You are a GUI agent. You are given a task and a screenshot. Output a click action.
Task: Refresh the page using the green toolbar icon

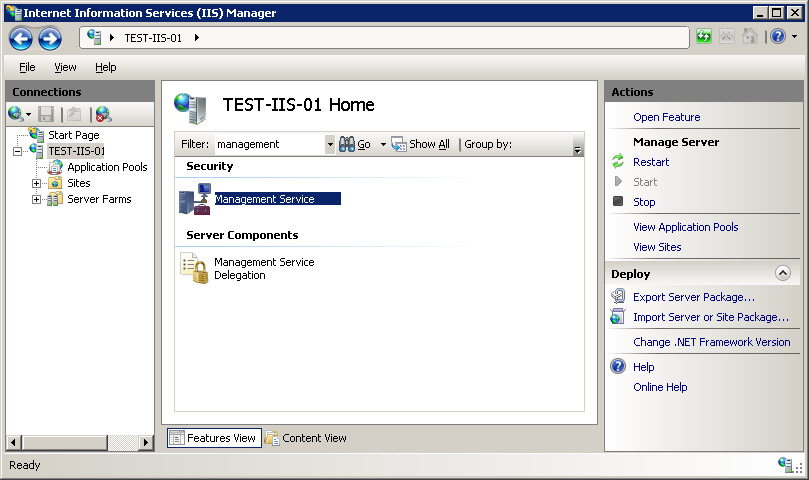pos(704,36)
